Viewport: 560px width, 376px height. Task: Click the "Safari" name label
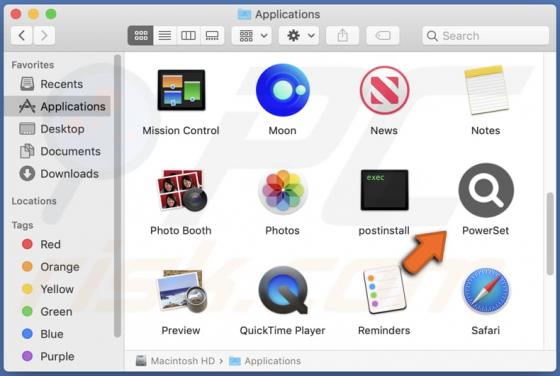(486, 330)
